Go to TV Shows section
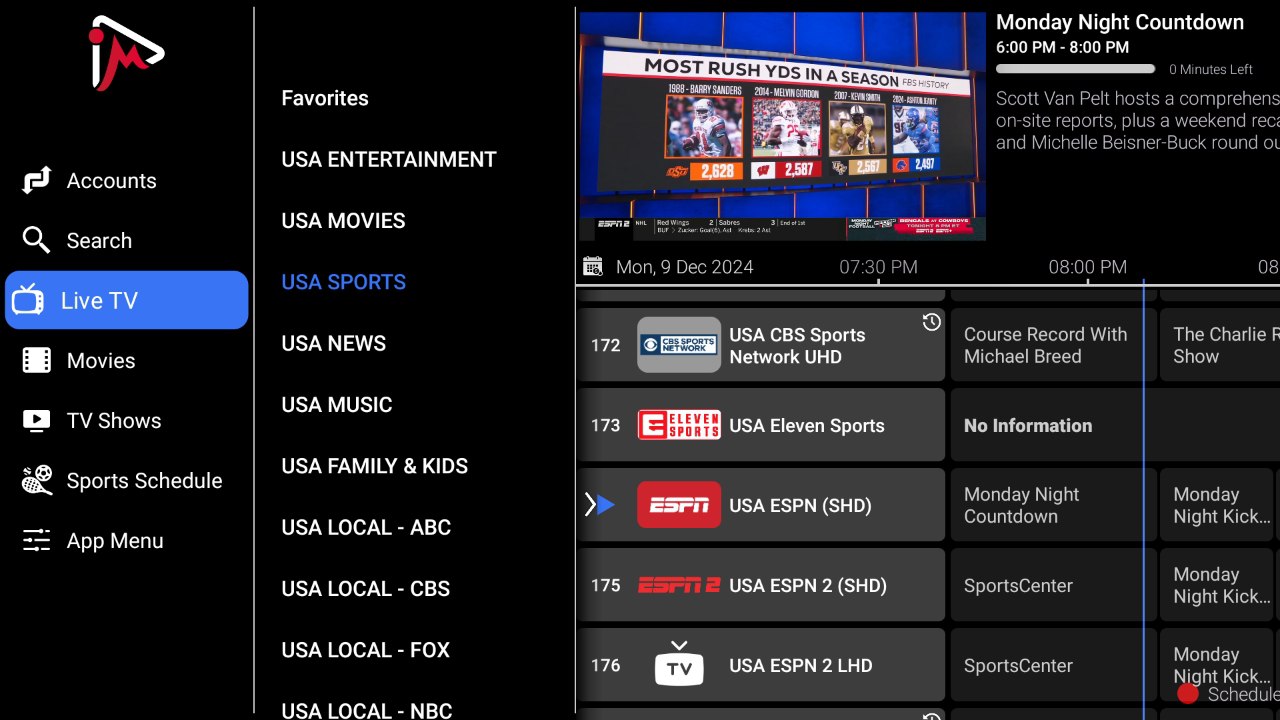Screen dimensions: 1280x720 [x=127, y=421]
